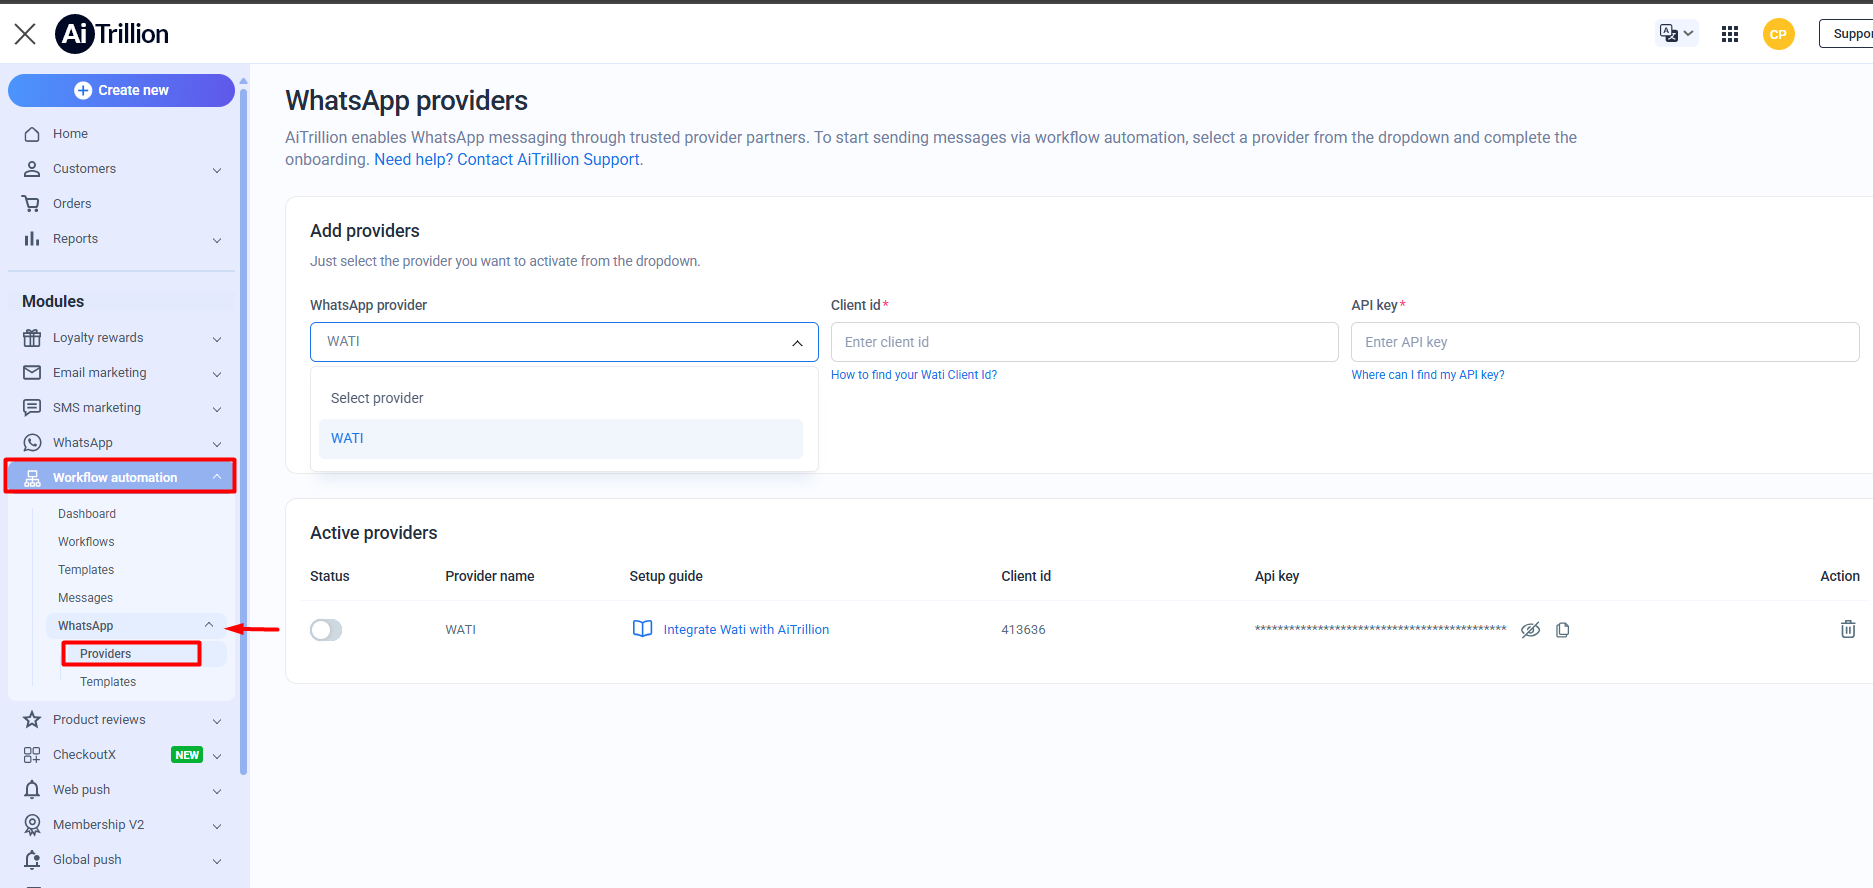Screen dimensions: 1873x888
Task: Open Workflow automation Dashboard
Action: tap(87, 514)
